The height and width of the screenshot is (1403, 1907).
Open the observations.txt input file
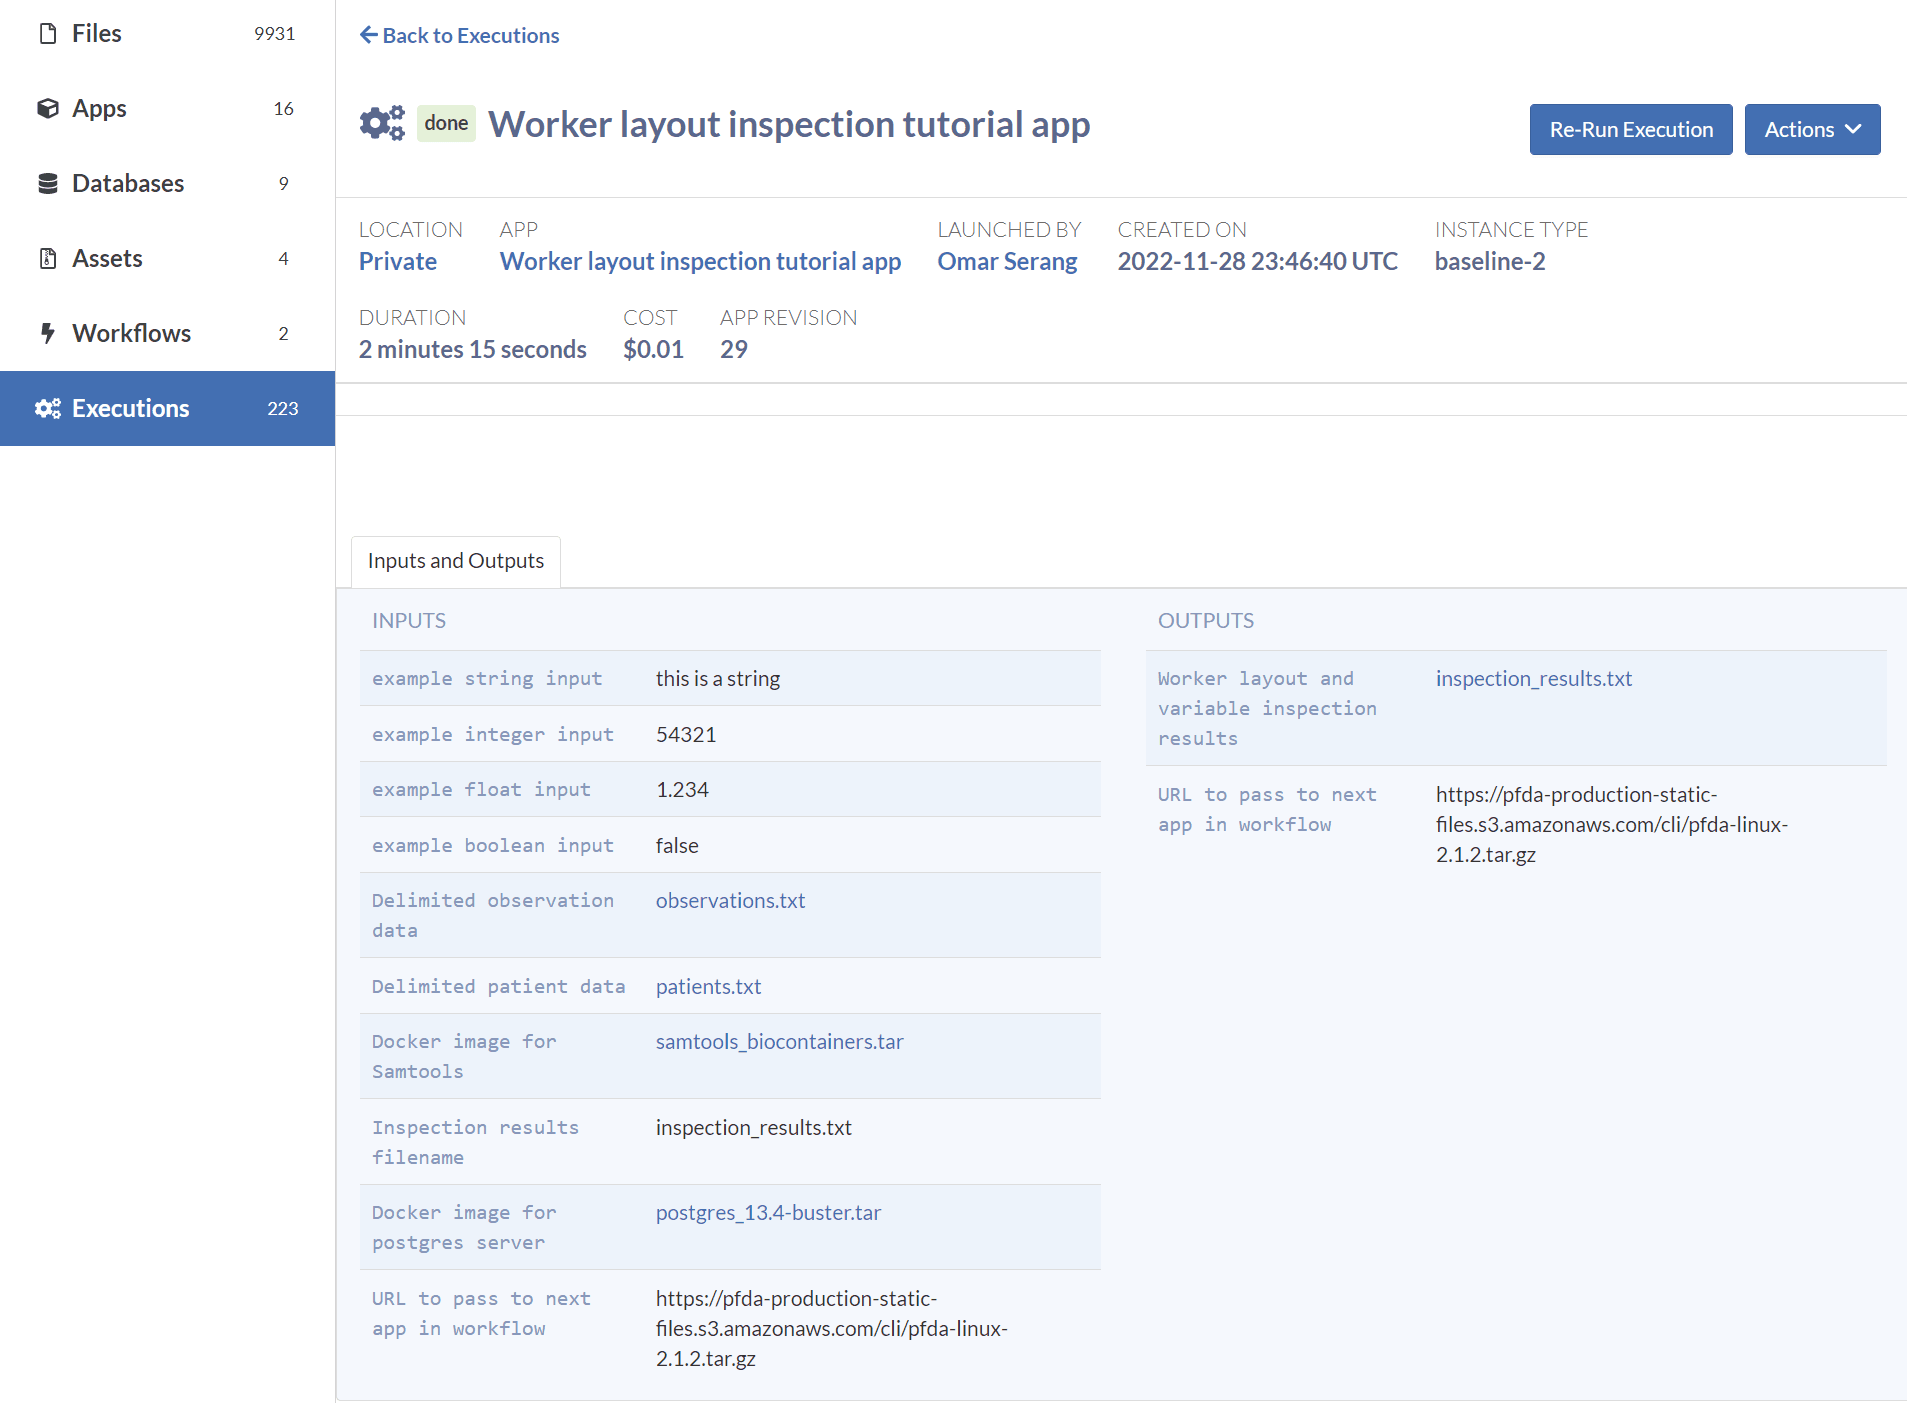[x=730, y=900]
